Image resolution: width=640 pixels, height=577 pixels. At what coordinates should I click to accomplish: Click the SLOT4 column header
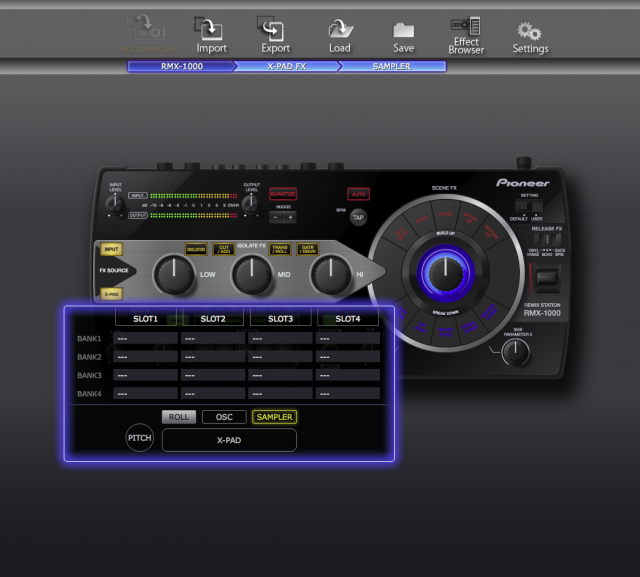(x=348, y=319)
